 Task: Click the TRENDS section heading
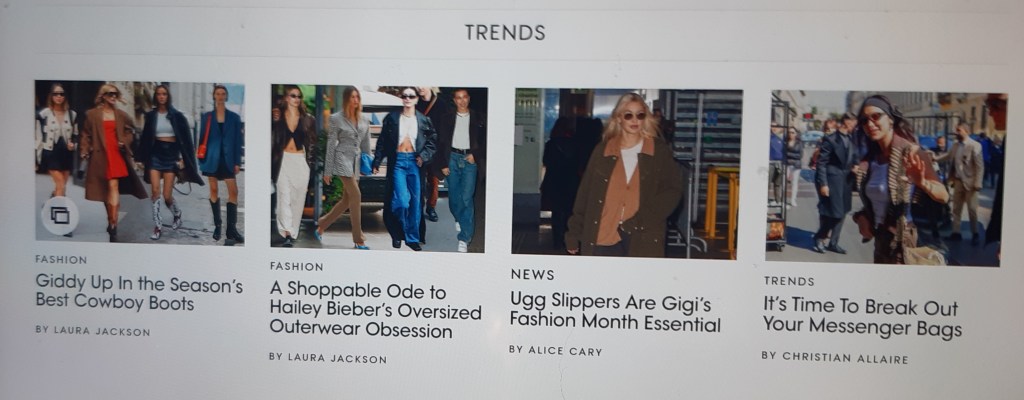pyautogui.click(x=505, y=32)
